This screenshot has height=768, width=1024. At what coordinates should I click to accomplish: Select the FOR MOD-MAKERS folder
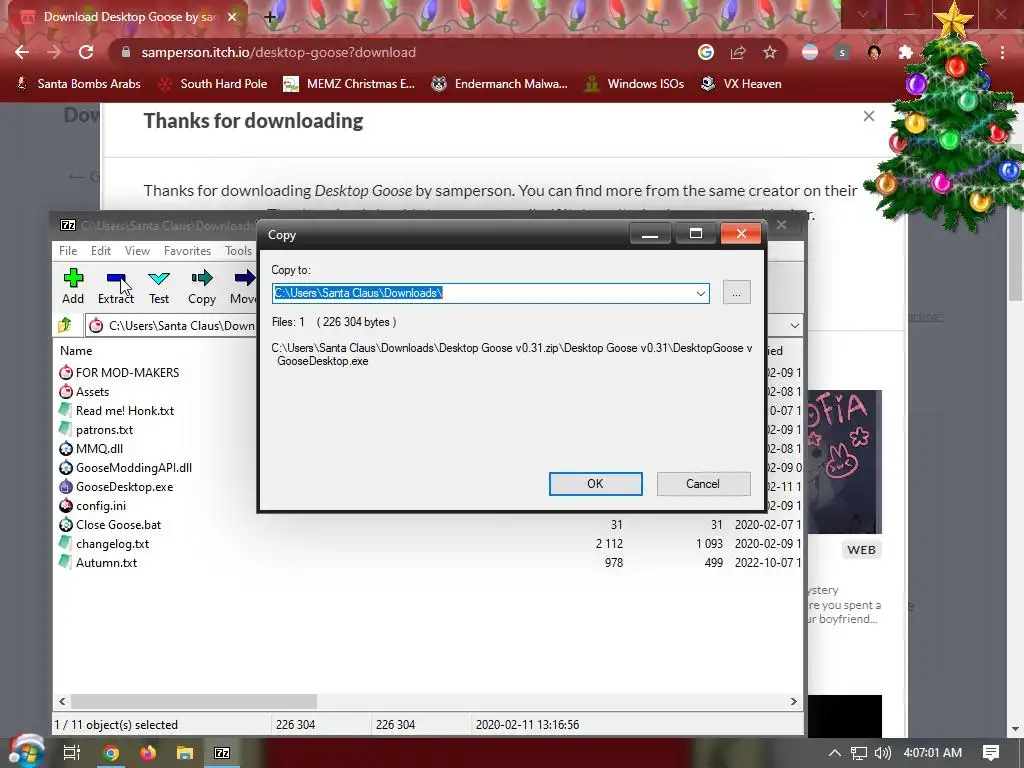tap(119, 373)
